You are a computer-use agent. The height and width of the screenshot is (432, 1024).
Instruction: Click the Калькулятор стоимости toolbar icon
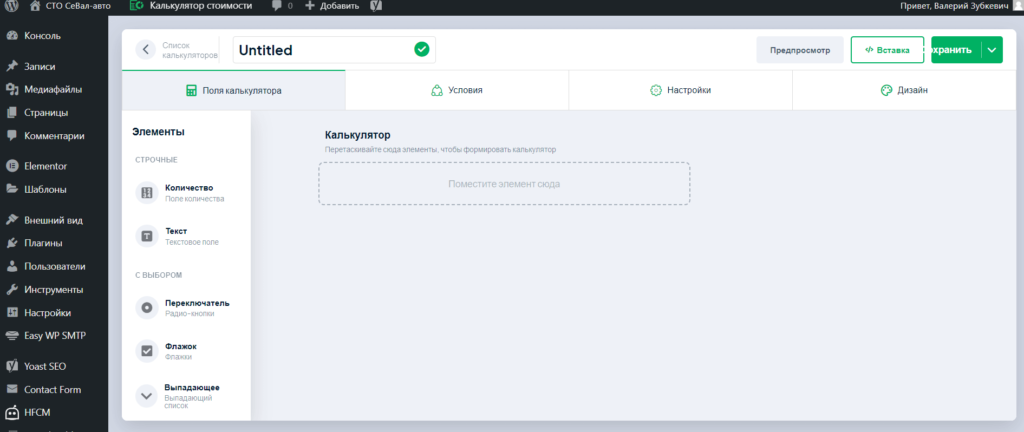pyautogui.click(x=136, y=6)
